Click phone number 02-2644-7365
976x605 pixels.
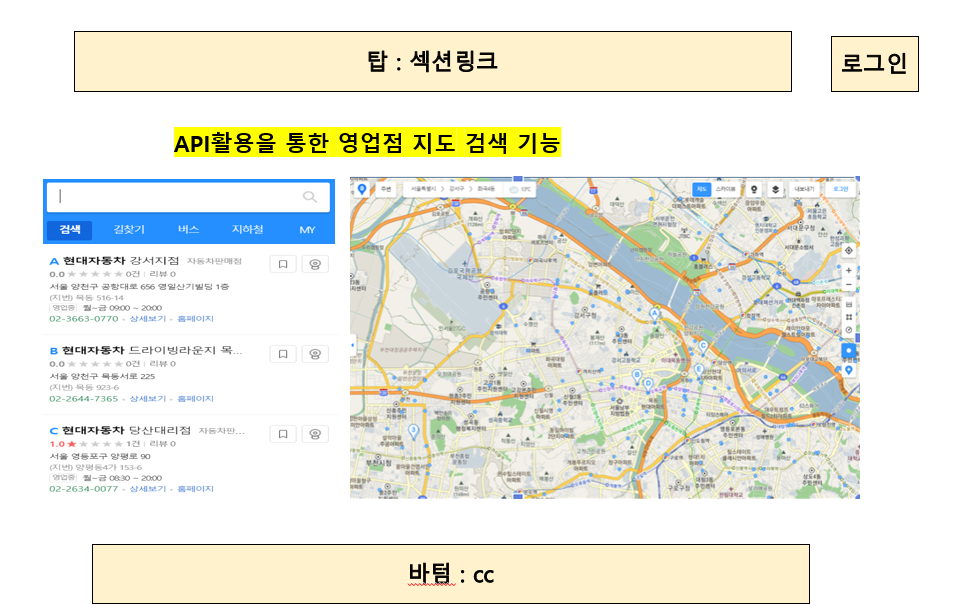pyautogui.click(x=83, y=398)
